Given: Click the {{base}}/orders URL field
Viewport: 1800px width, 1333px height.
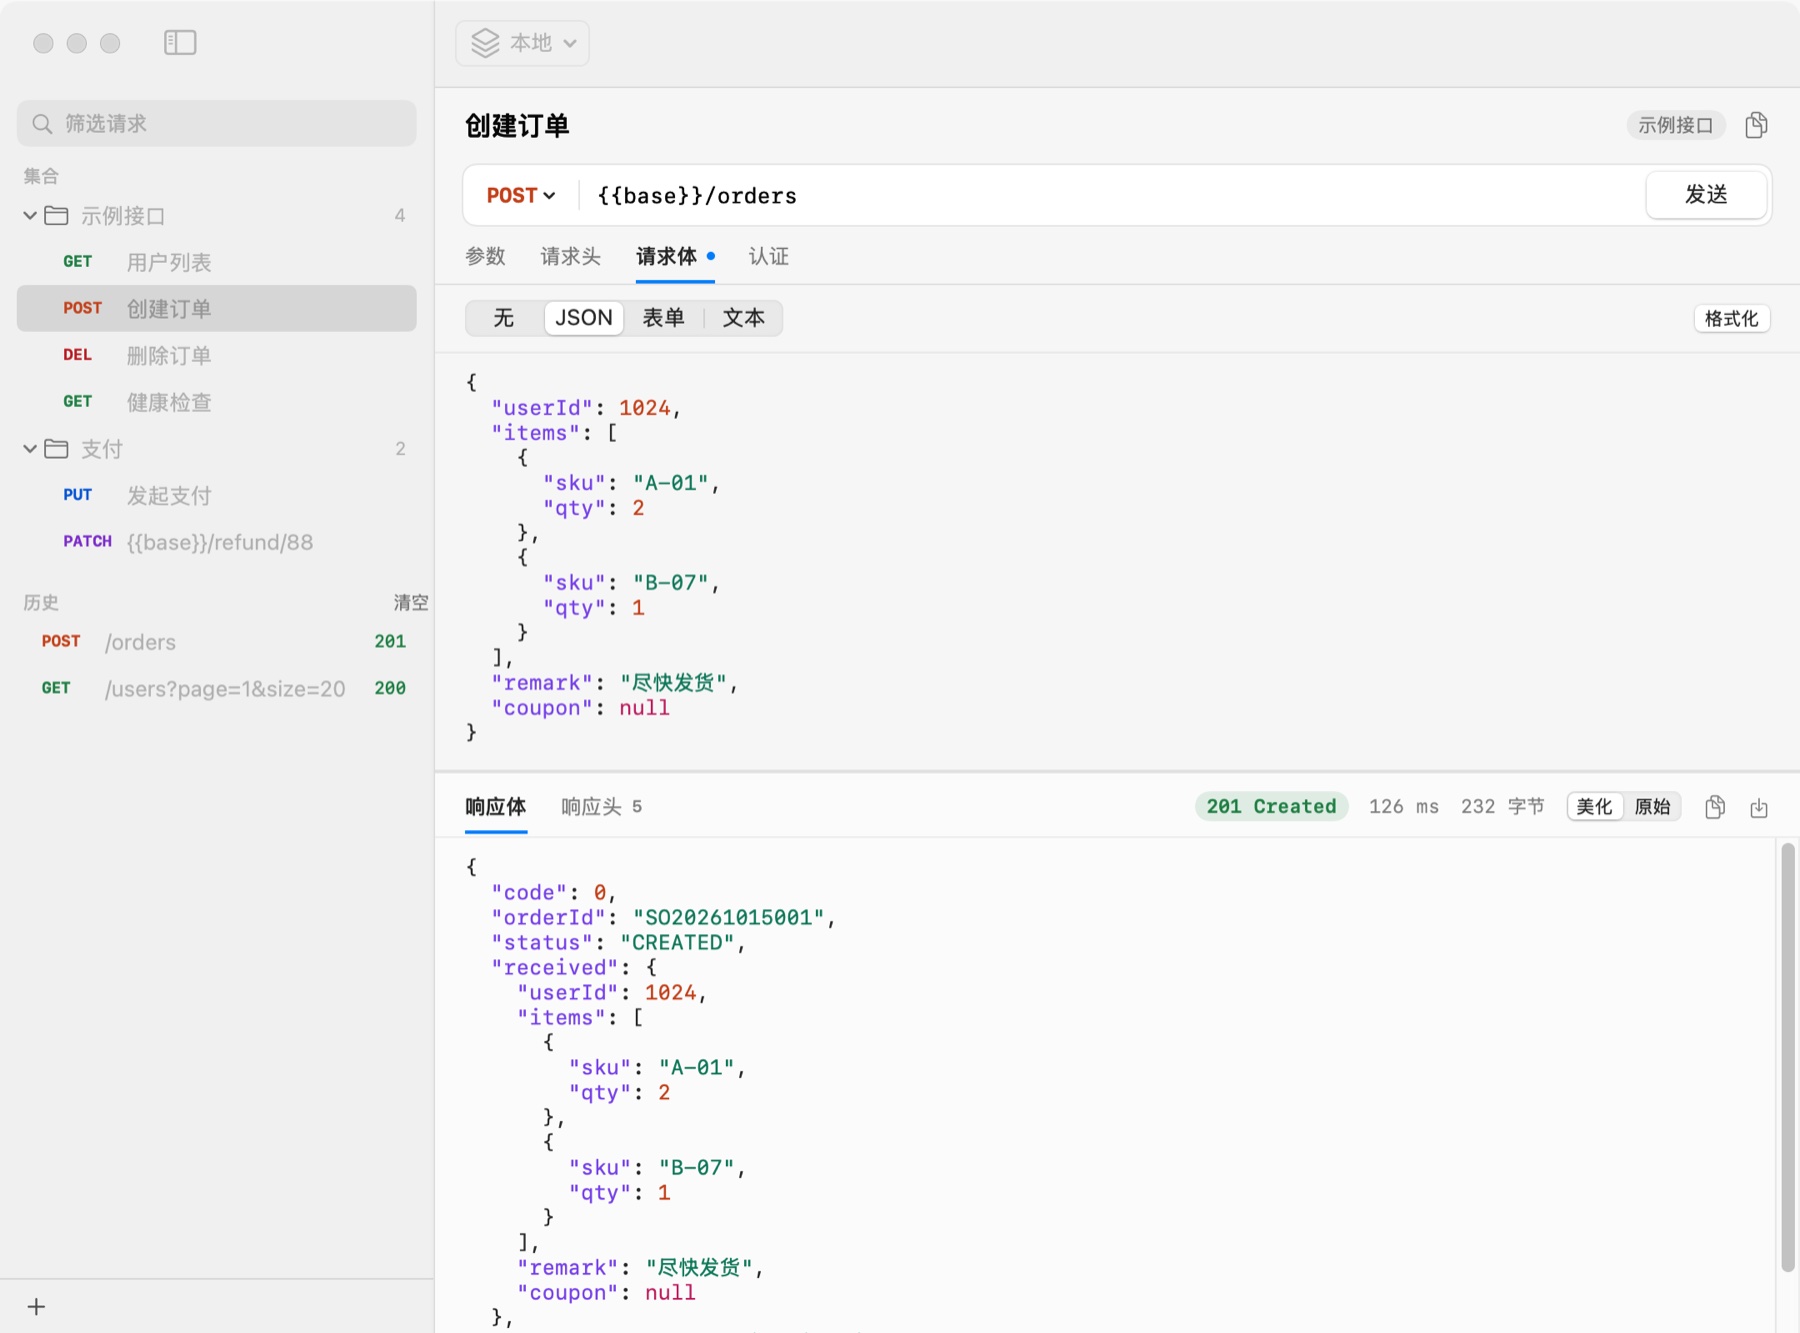Looking at the screenshot, I should 1110,195.
